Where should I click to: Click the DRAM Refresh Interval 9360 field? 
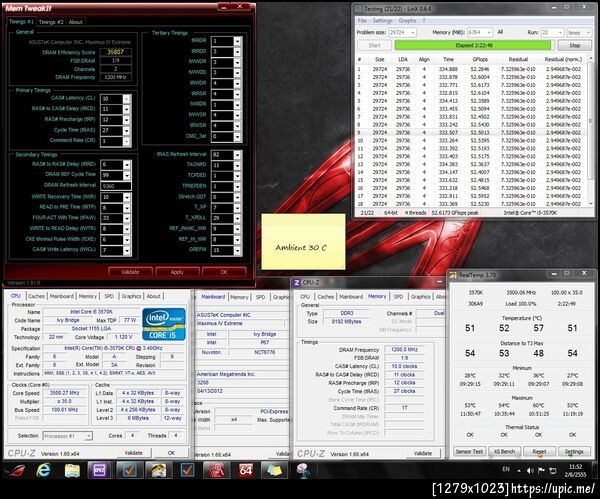(116, 186)
